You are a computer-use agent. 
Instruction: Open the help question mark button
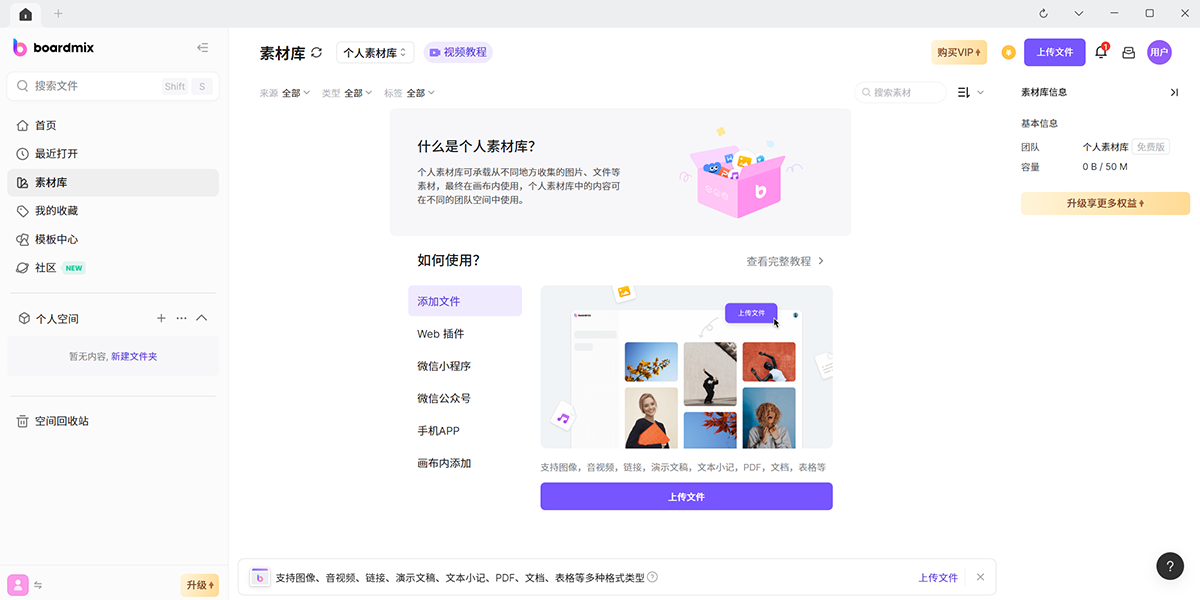pos(1170,566)
